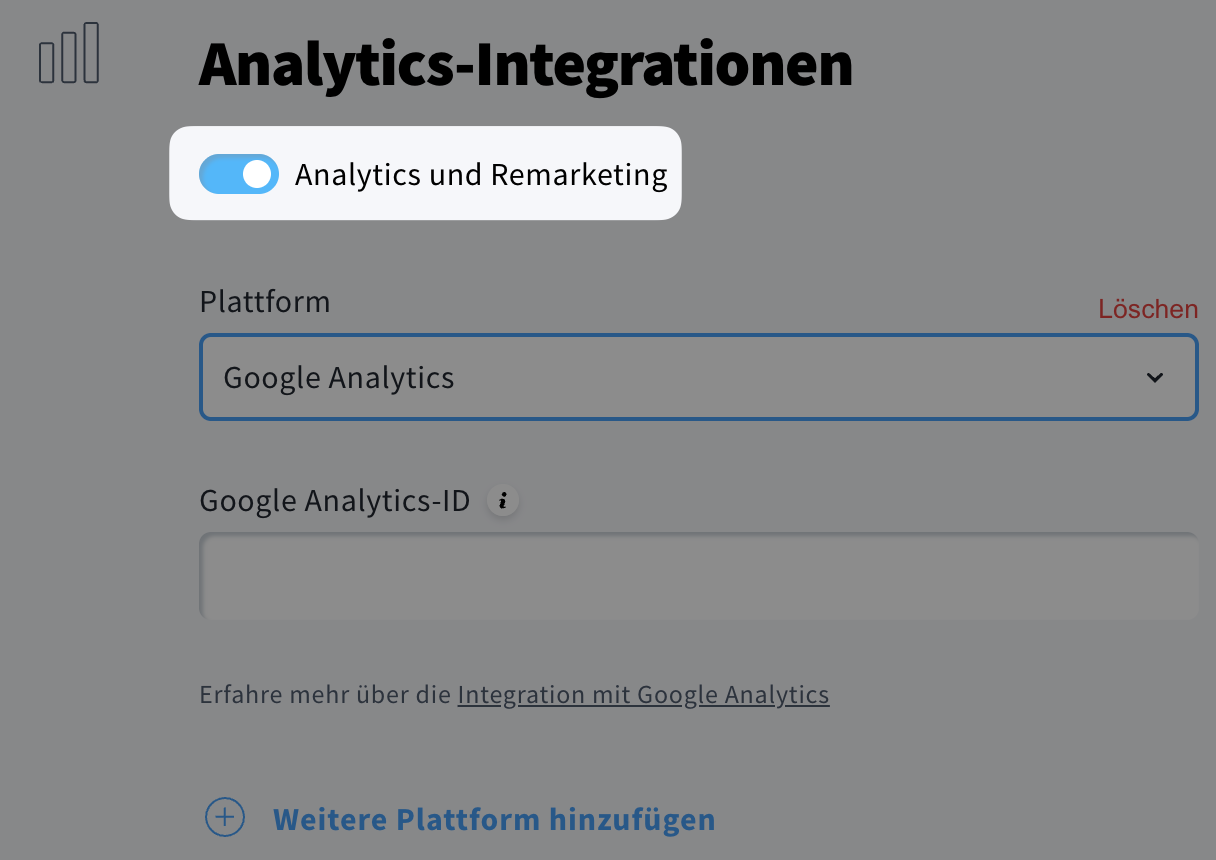Image resolution: width=1216 pixels, height=860 pixels.
Task: Click the Plattform section label
Action: [265, 301]
